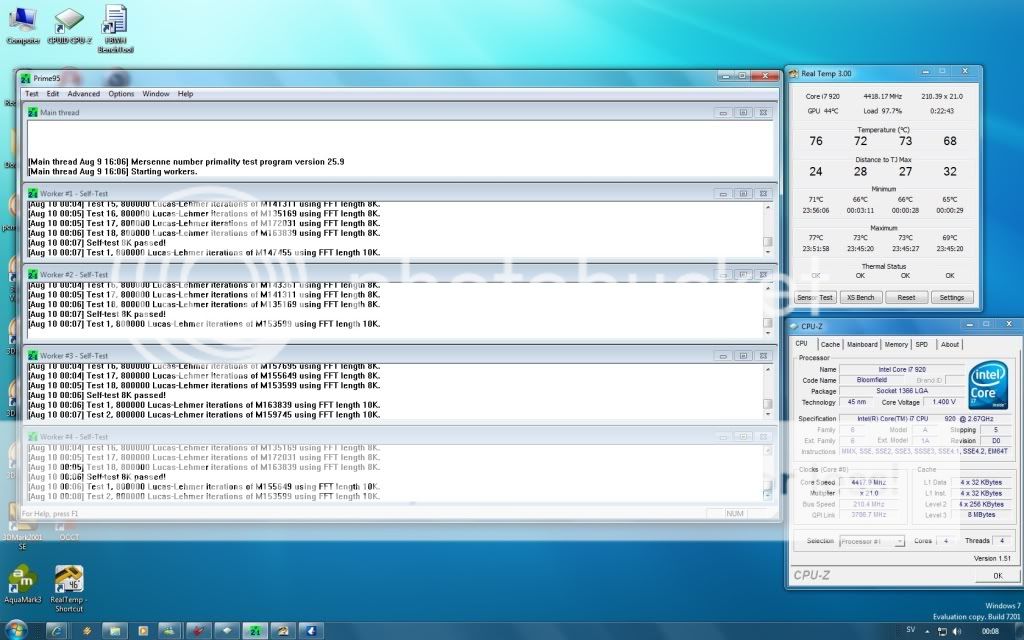Open the CPUID CPU-Z desktop shortcut

coord(69,26)
